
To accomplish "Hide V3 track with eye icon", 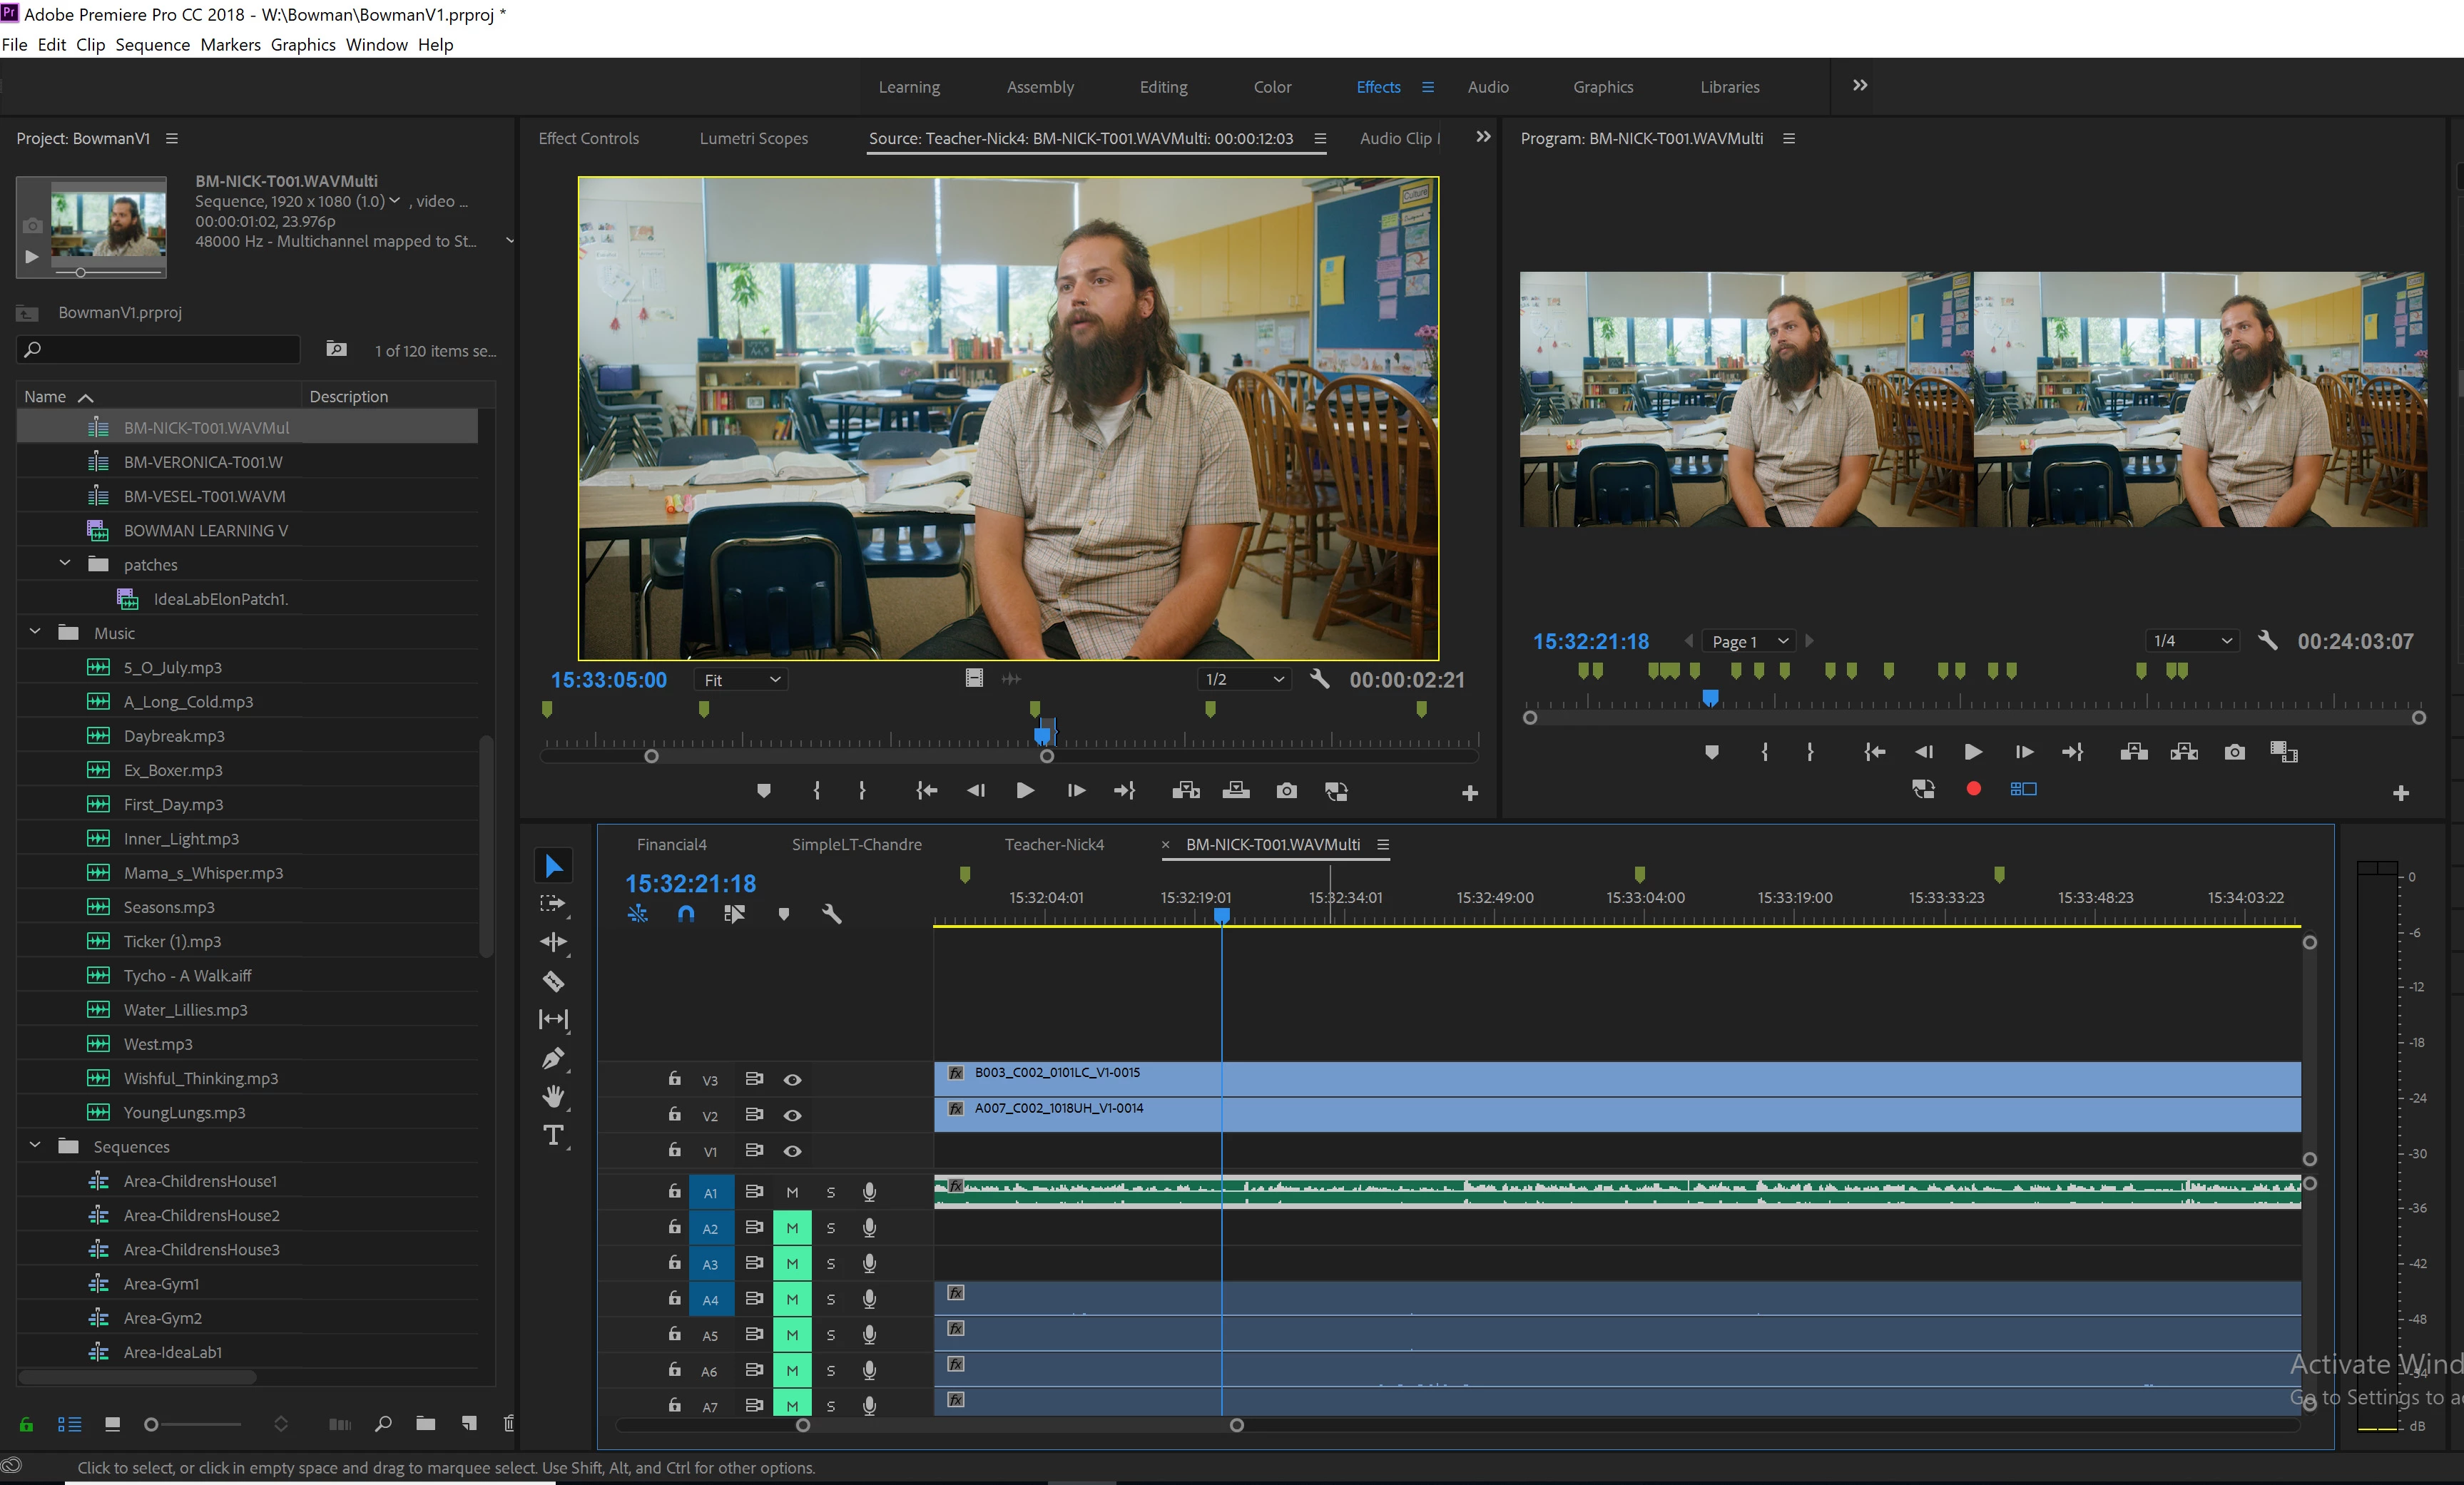I will click(792, 1080).
